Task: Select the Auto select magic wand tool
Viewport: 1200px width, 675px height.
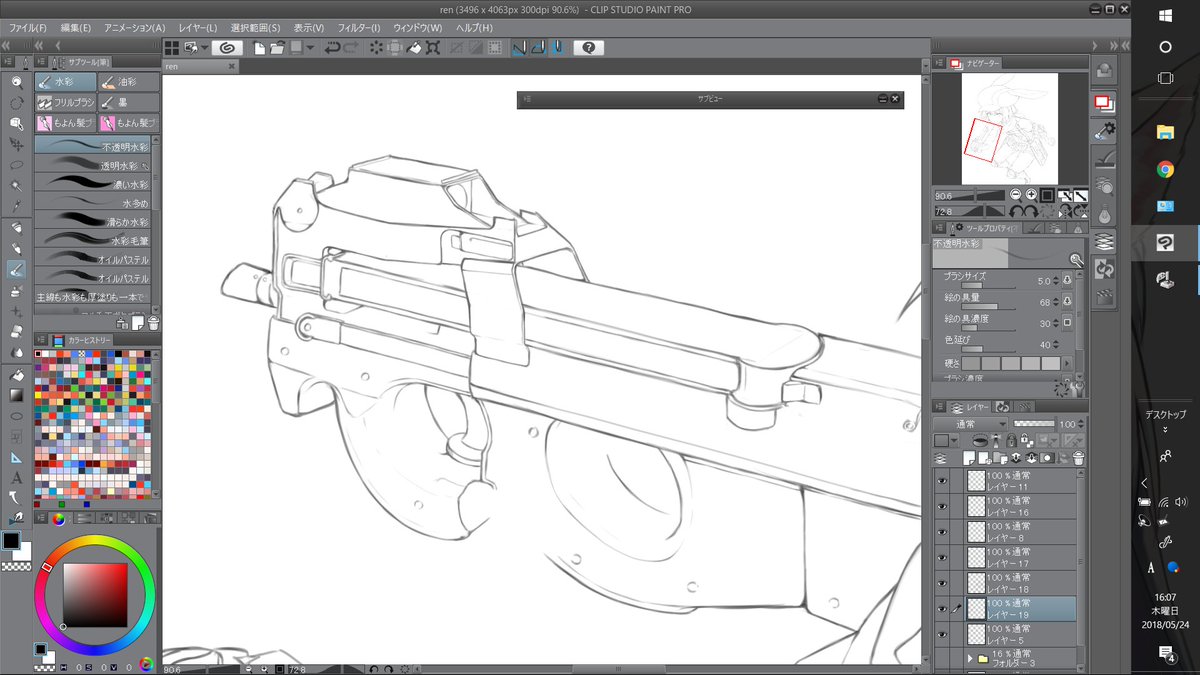Action: (16, 186)
